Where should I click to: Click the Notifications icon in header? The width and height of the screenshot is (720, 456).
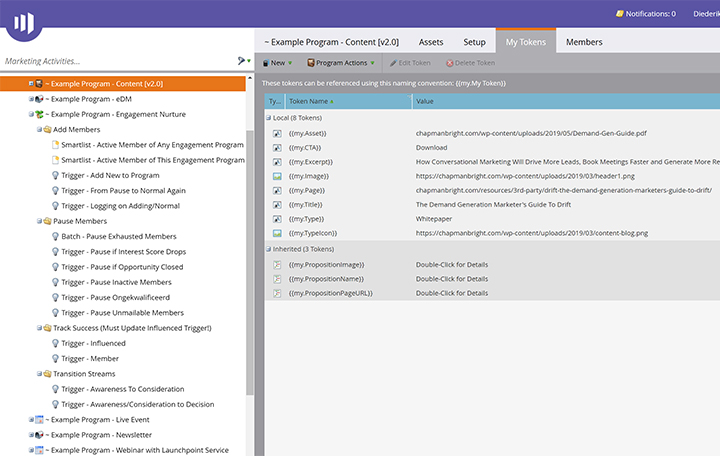pos(619,14)
